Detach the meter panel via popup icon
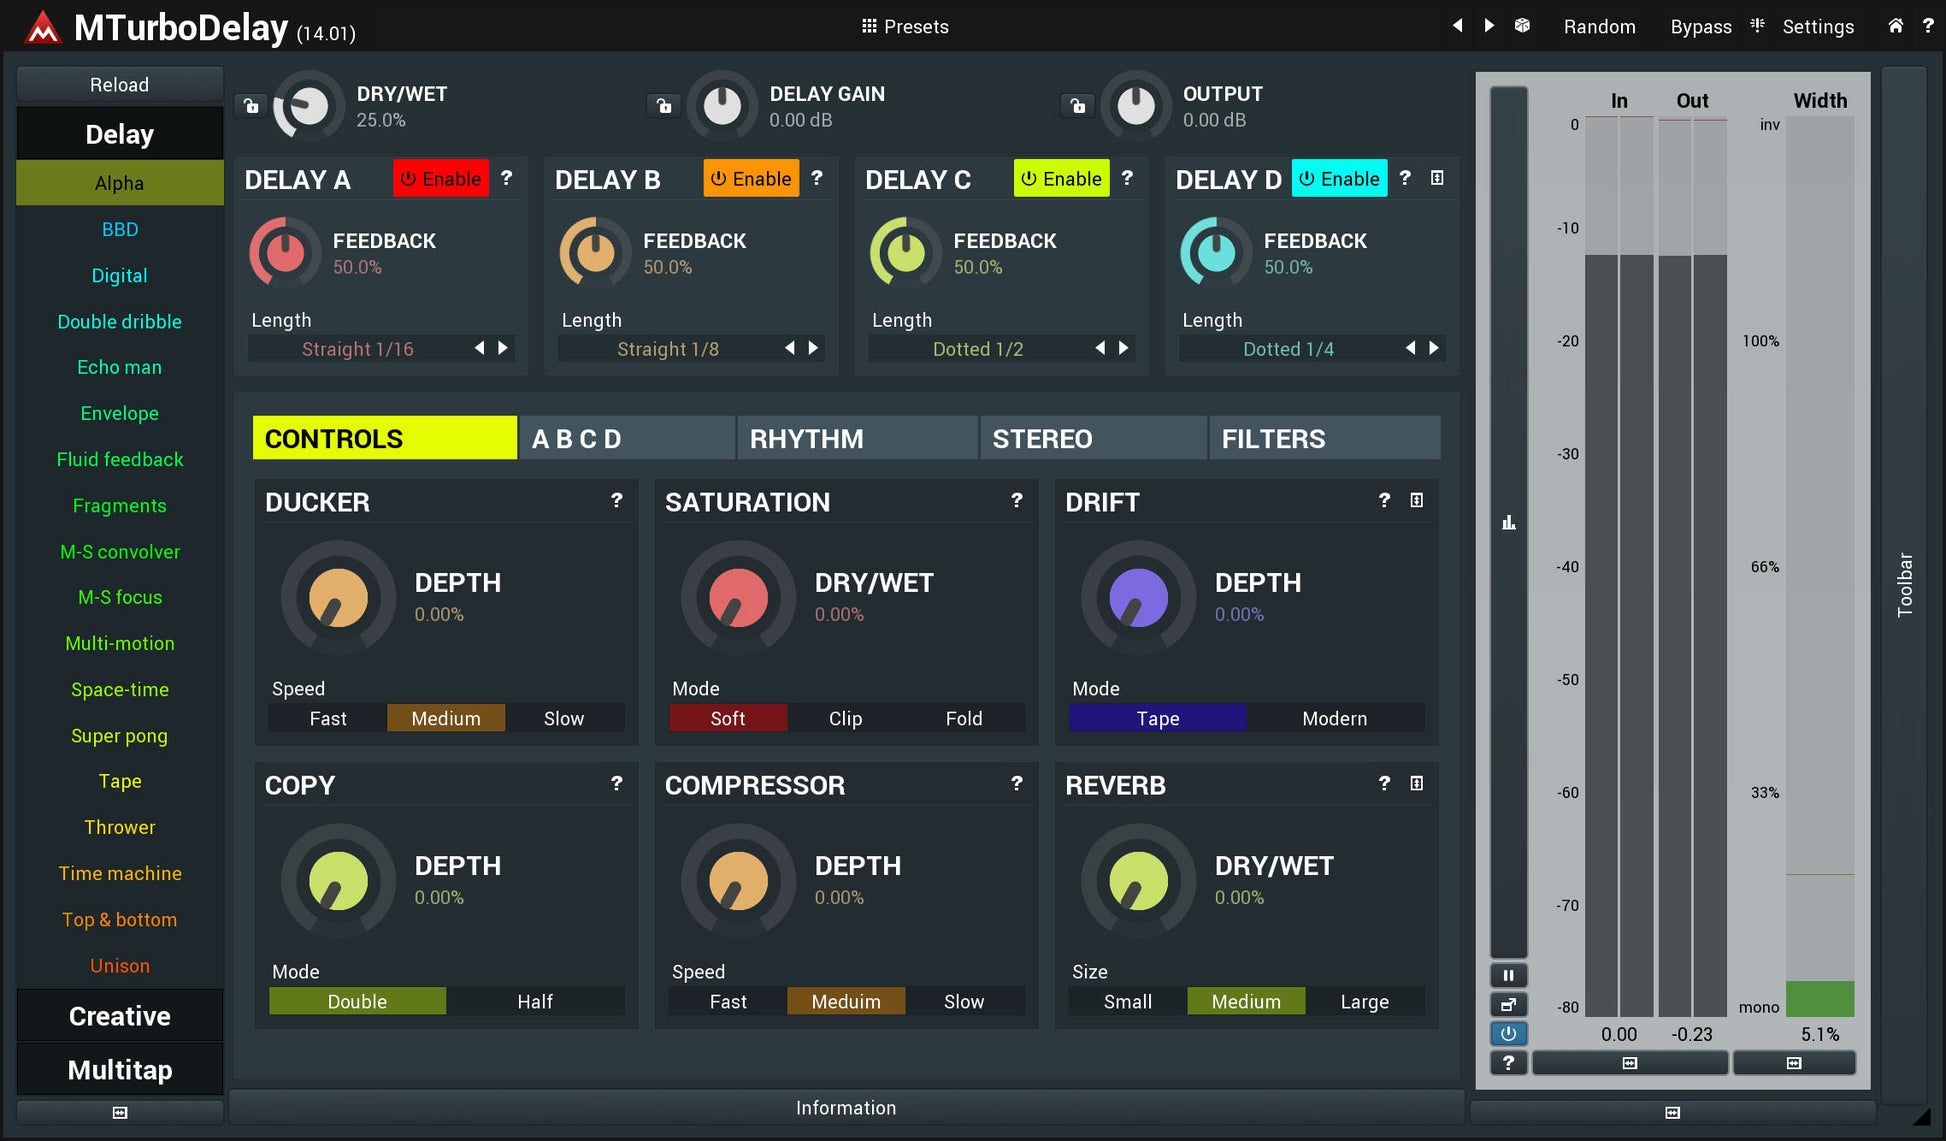This screenshot has width=1946, height=1141. click(1508, 1004)
